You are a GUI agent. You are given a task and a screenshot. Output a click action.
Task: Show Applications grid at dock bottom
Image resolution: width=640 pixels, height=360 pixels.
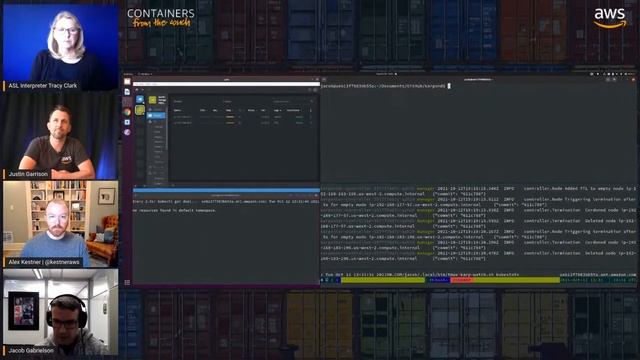pyautogui.click(x=127, y=282)
